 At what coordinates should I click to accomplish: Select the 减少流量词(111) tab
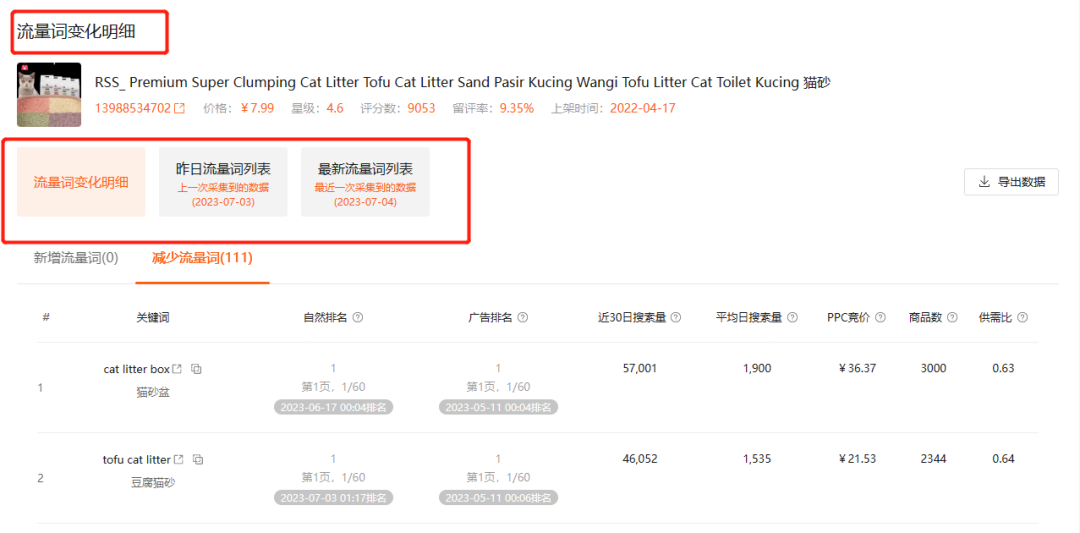(202, 259)
